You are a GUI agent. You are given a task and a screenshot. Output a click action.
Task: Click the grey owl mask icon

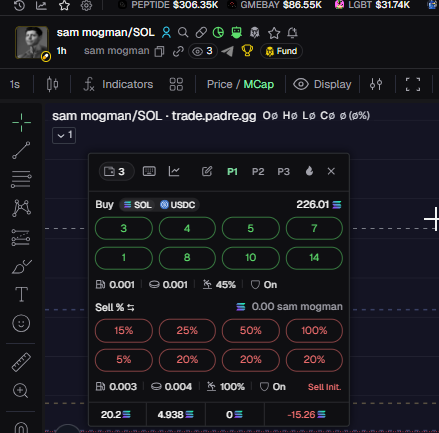[255, 33]
